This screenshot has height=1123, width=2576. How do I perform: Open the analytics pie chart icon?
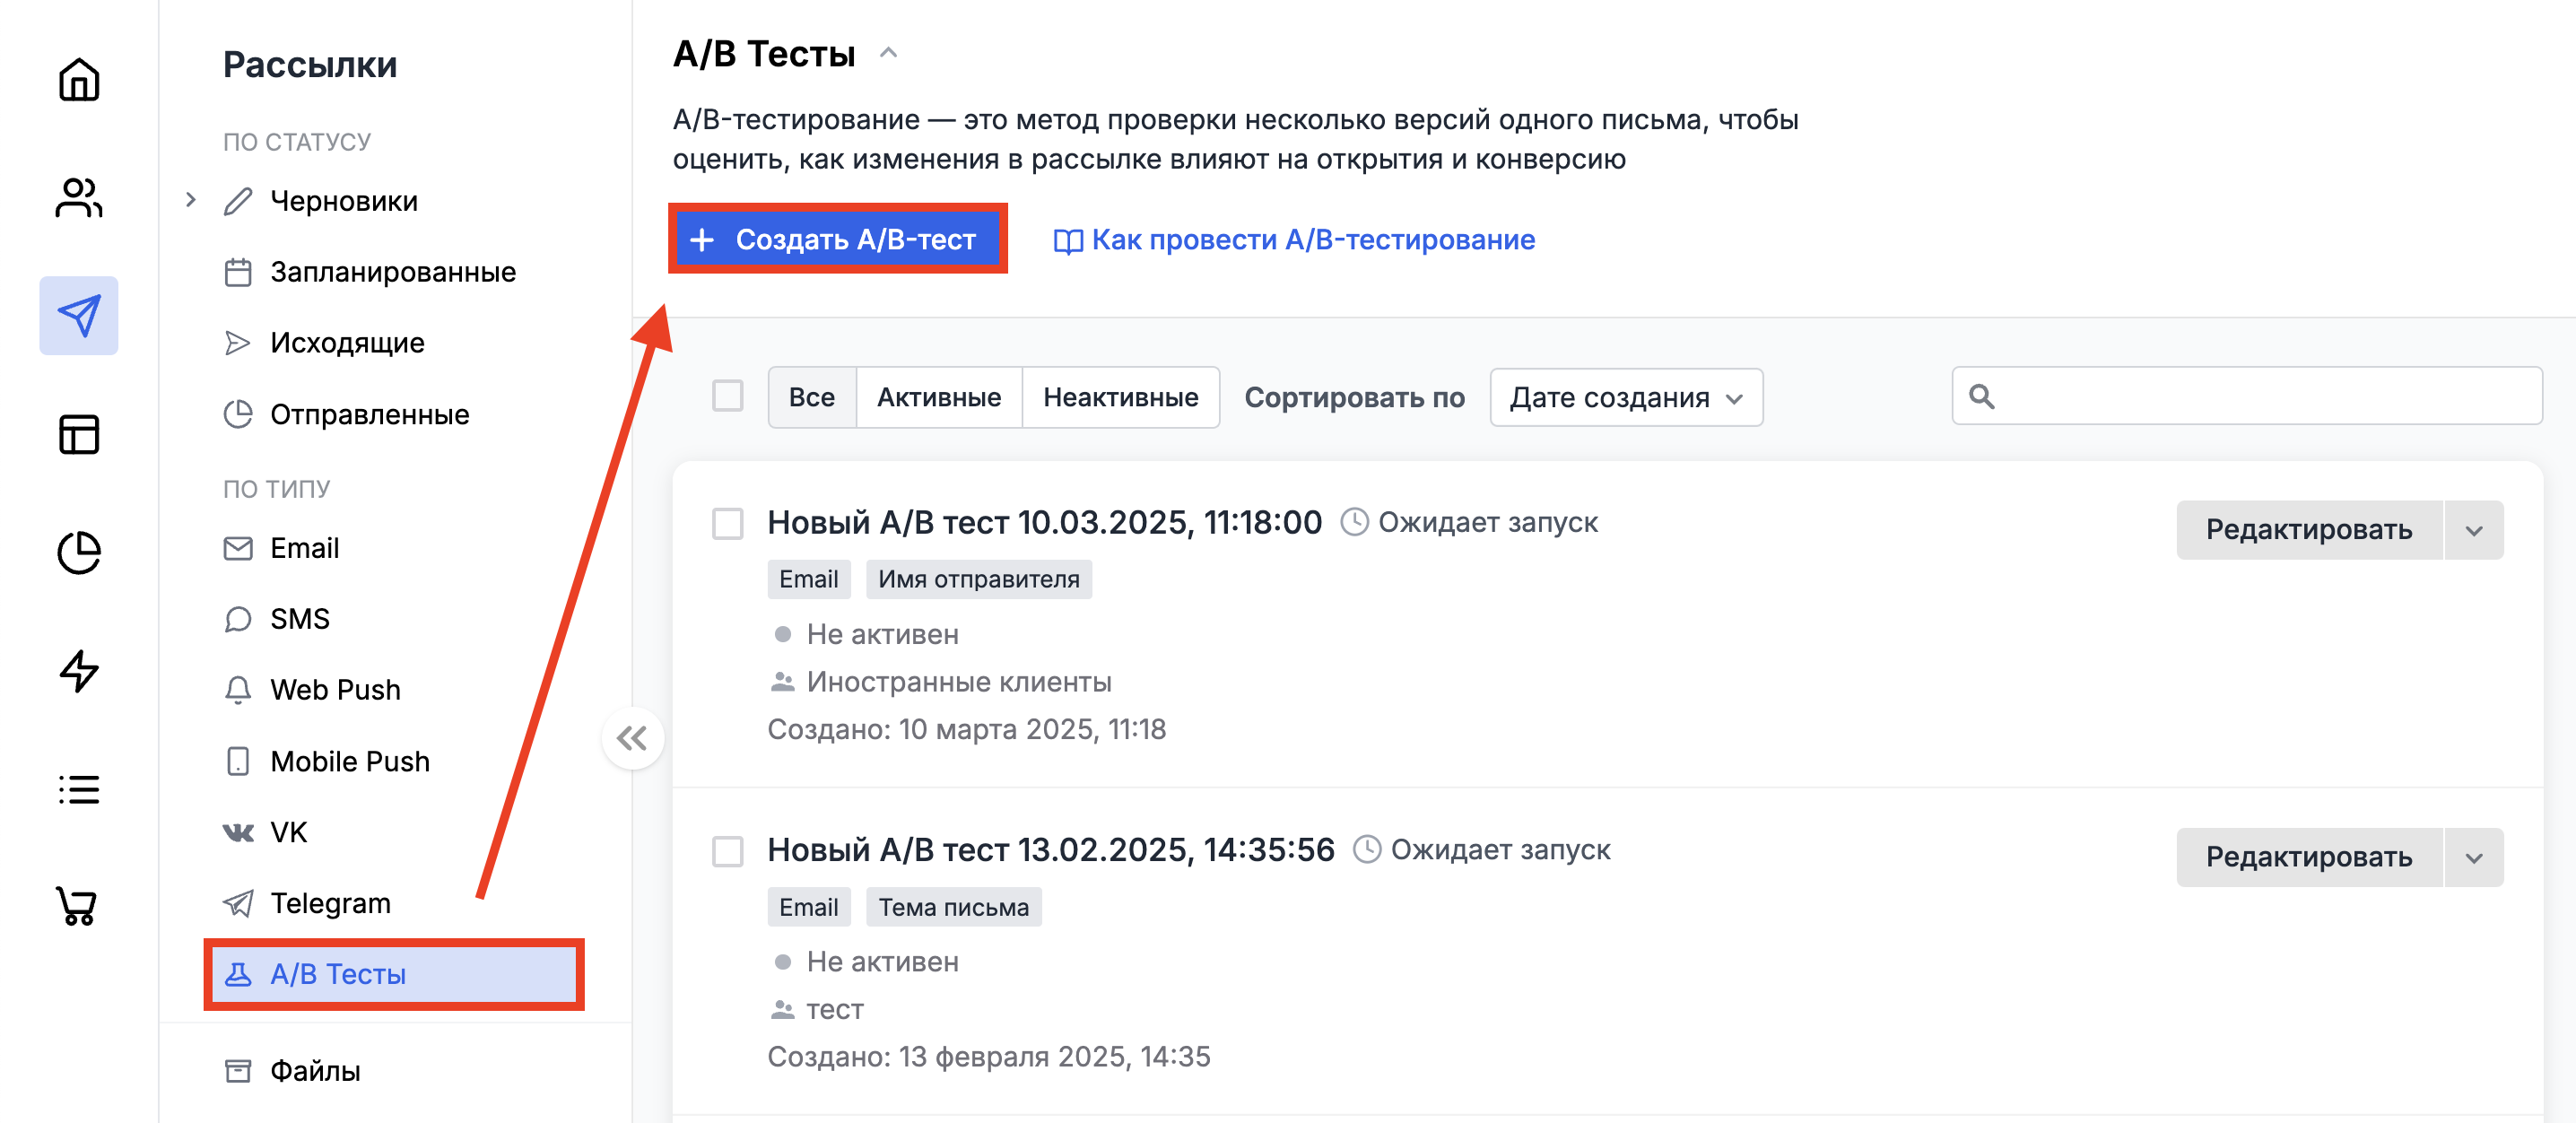tap(78, 552)
